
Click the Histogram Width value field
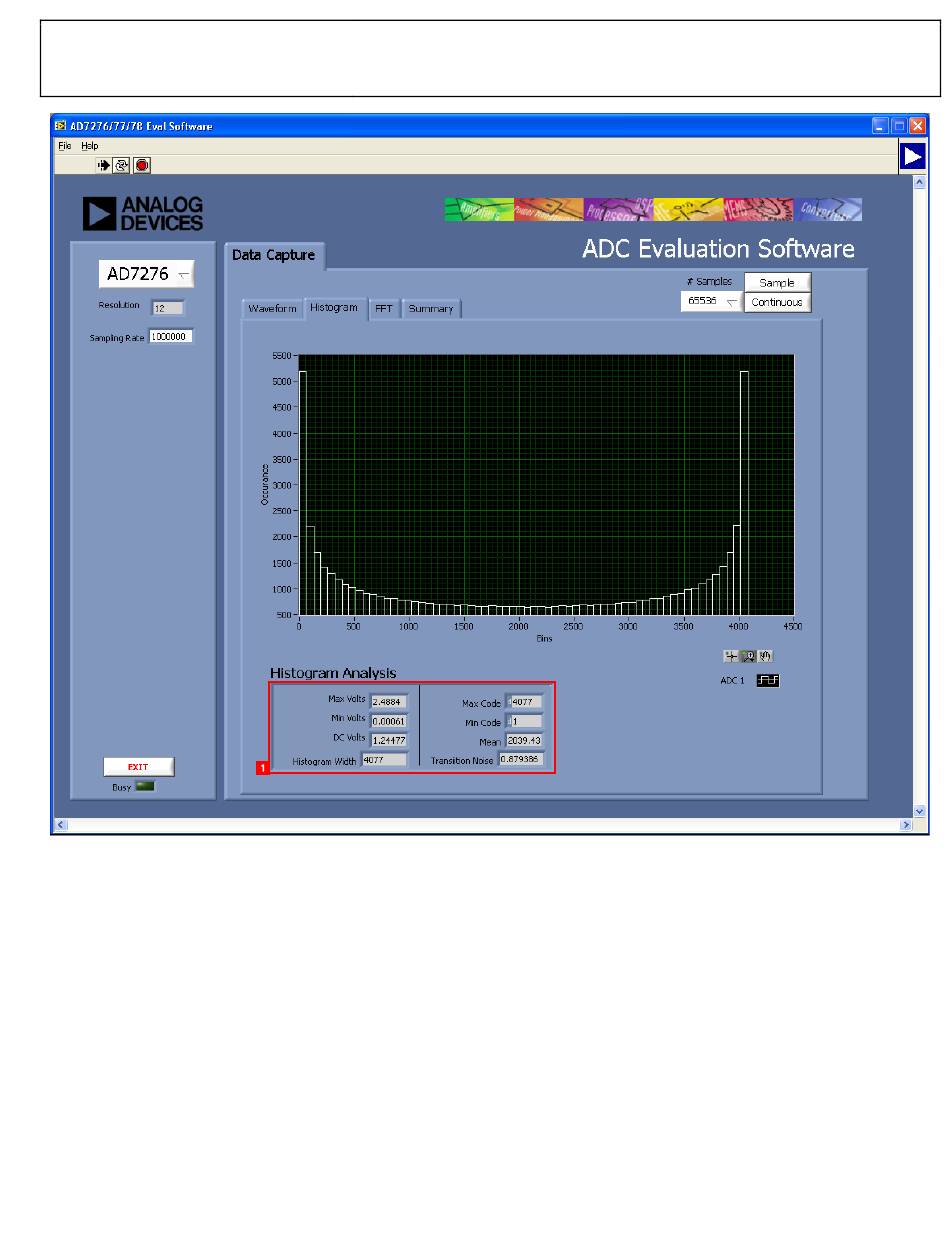(384, 760)
